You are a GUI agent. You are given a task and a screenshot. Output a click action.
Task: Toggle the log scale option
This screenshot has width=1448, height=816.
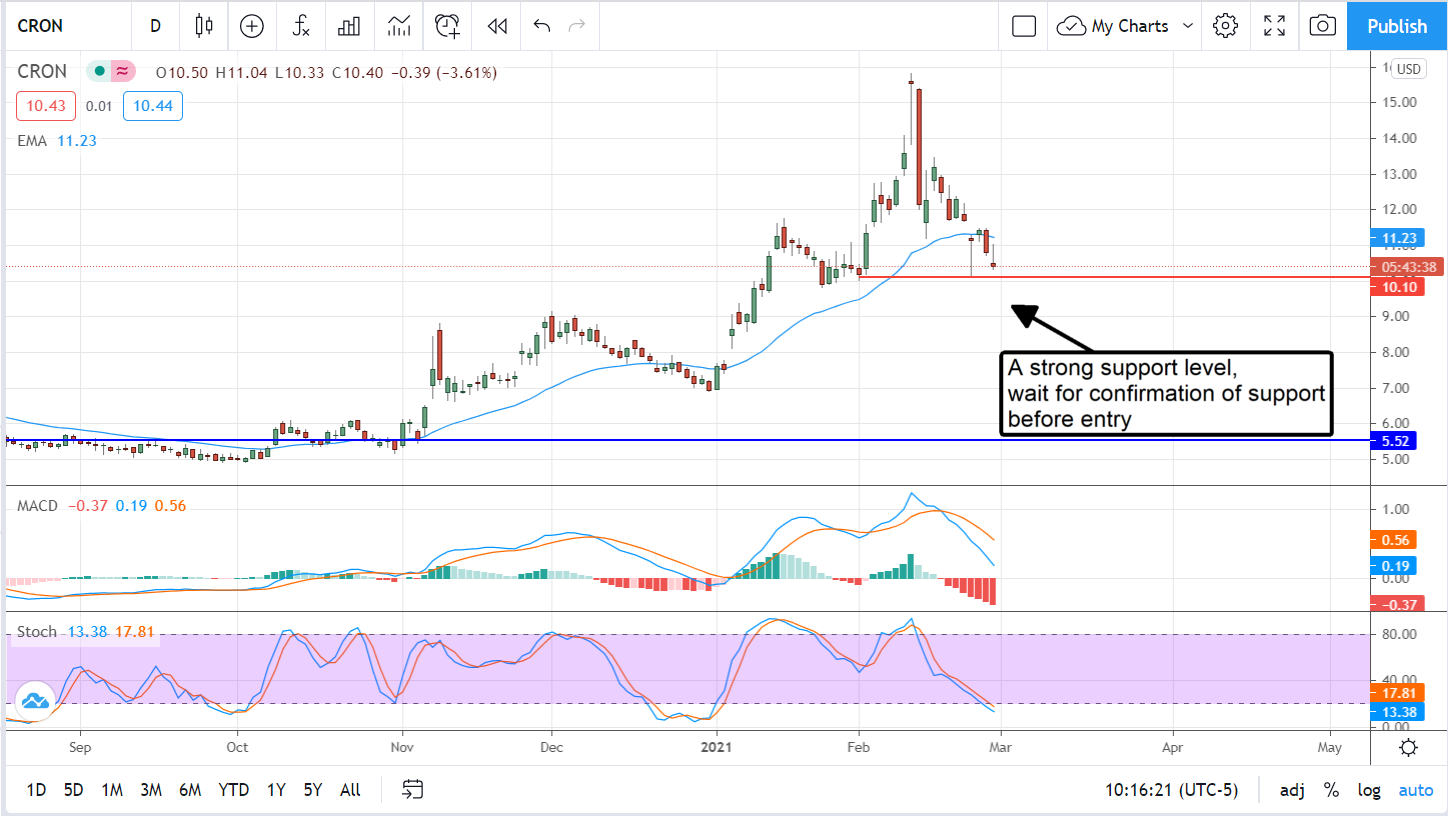[1369, 790]
